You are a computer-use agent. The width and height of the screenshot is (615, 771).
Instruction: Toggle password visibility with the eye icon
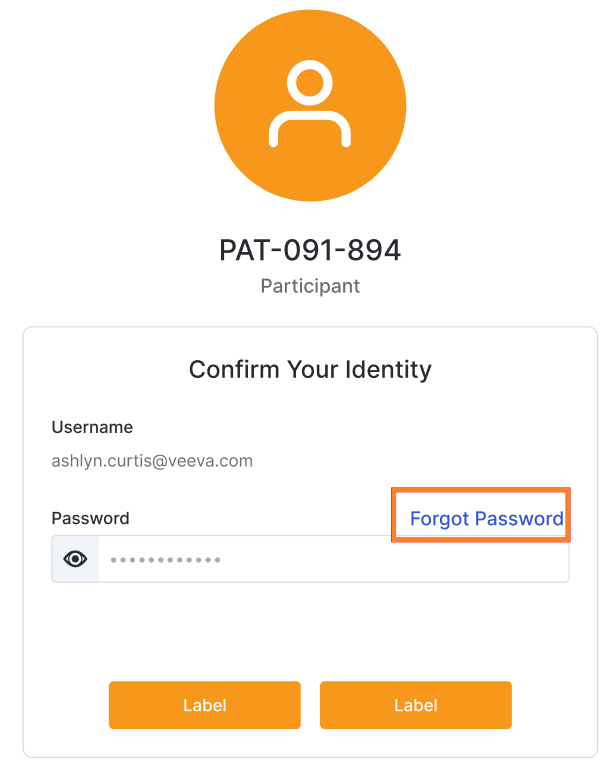76,559
